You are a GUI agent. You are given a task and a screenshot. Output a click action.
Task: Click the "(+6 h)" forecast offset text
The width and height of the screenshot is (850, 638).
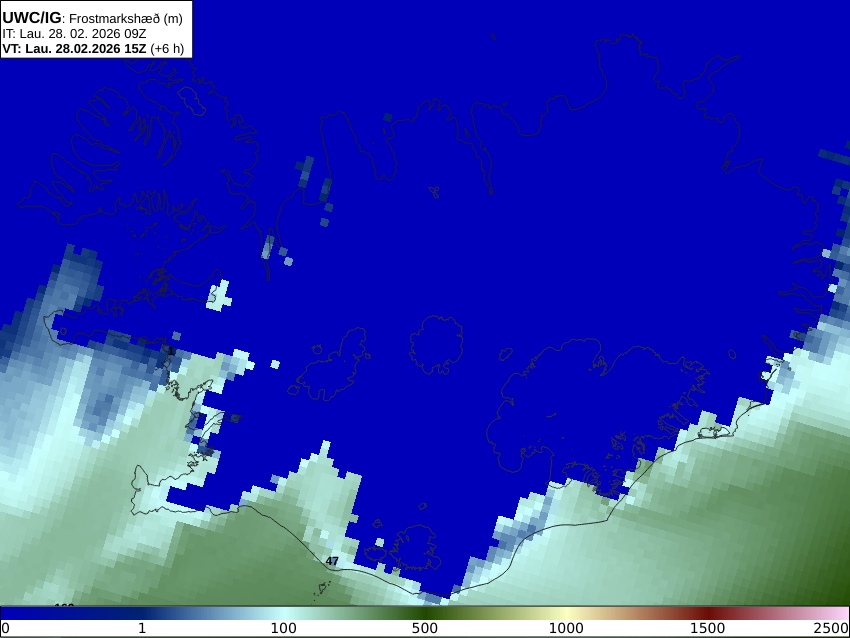[x=168, y=49]
